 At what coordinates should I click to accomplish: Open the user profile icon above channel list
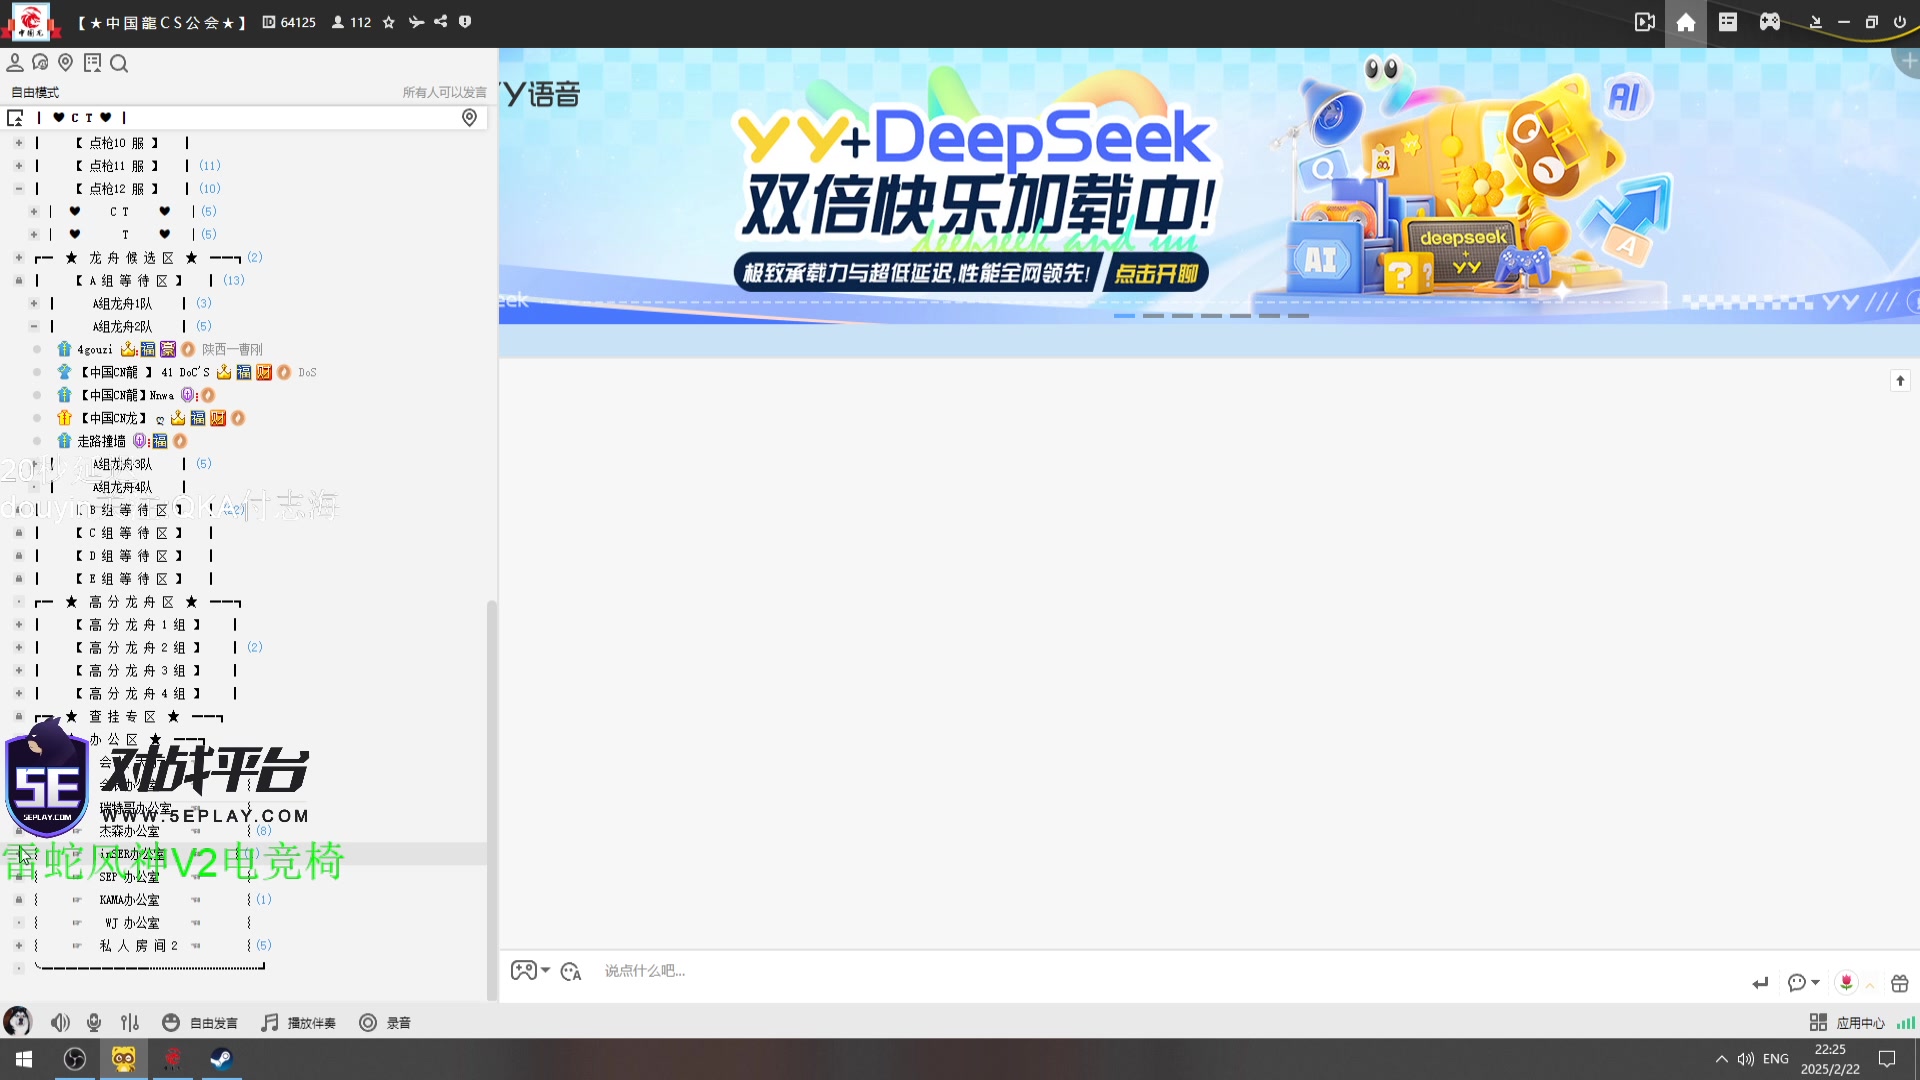[15, 63]
